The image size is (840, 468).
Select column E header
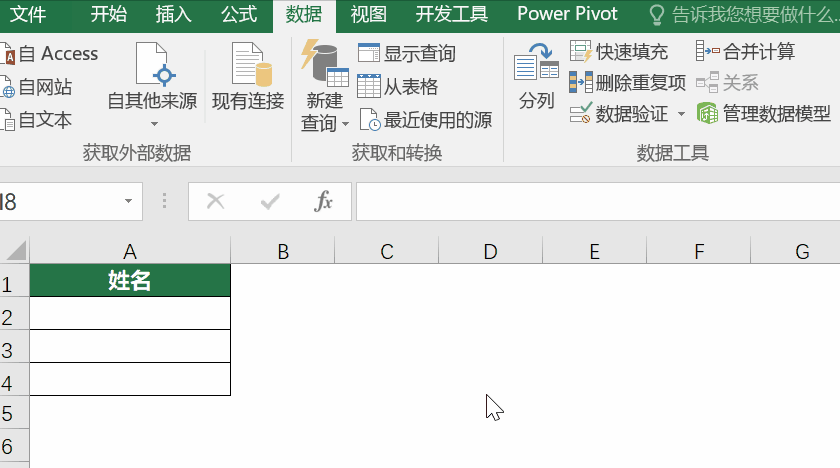pyautogui.click(x=594, y=251)
